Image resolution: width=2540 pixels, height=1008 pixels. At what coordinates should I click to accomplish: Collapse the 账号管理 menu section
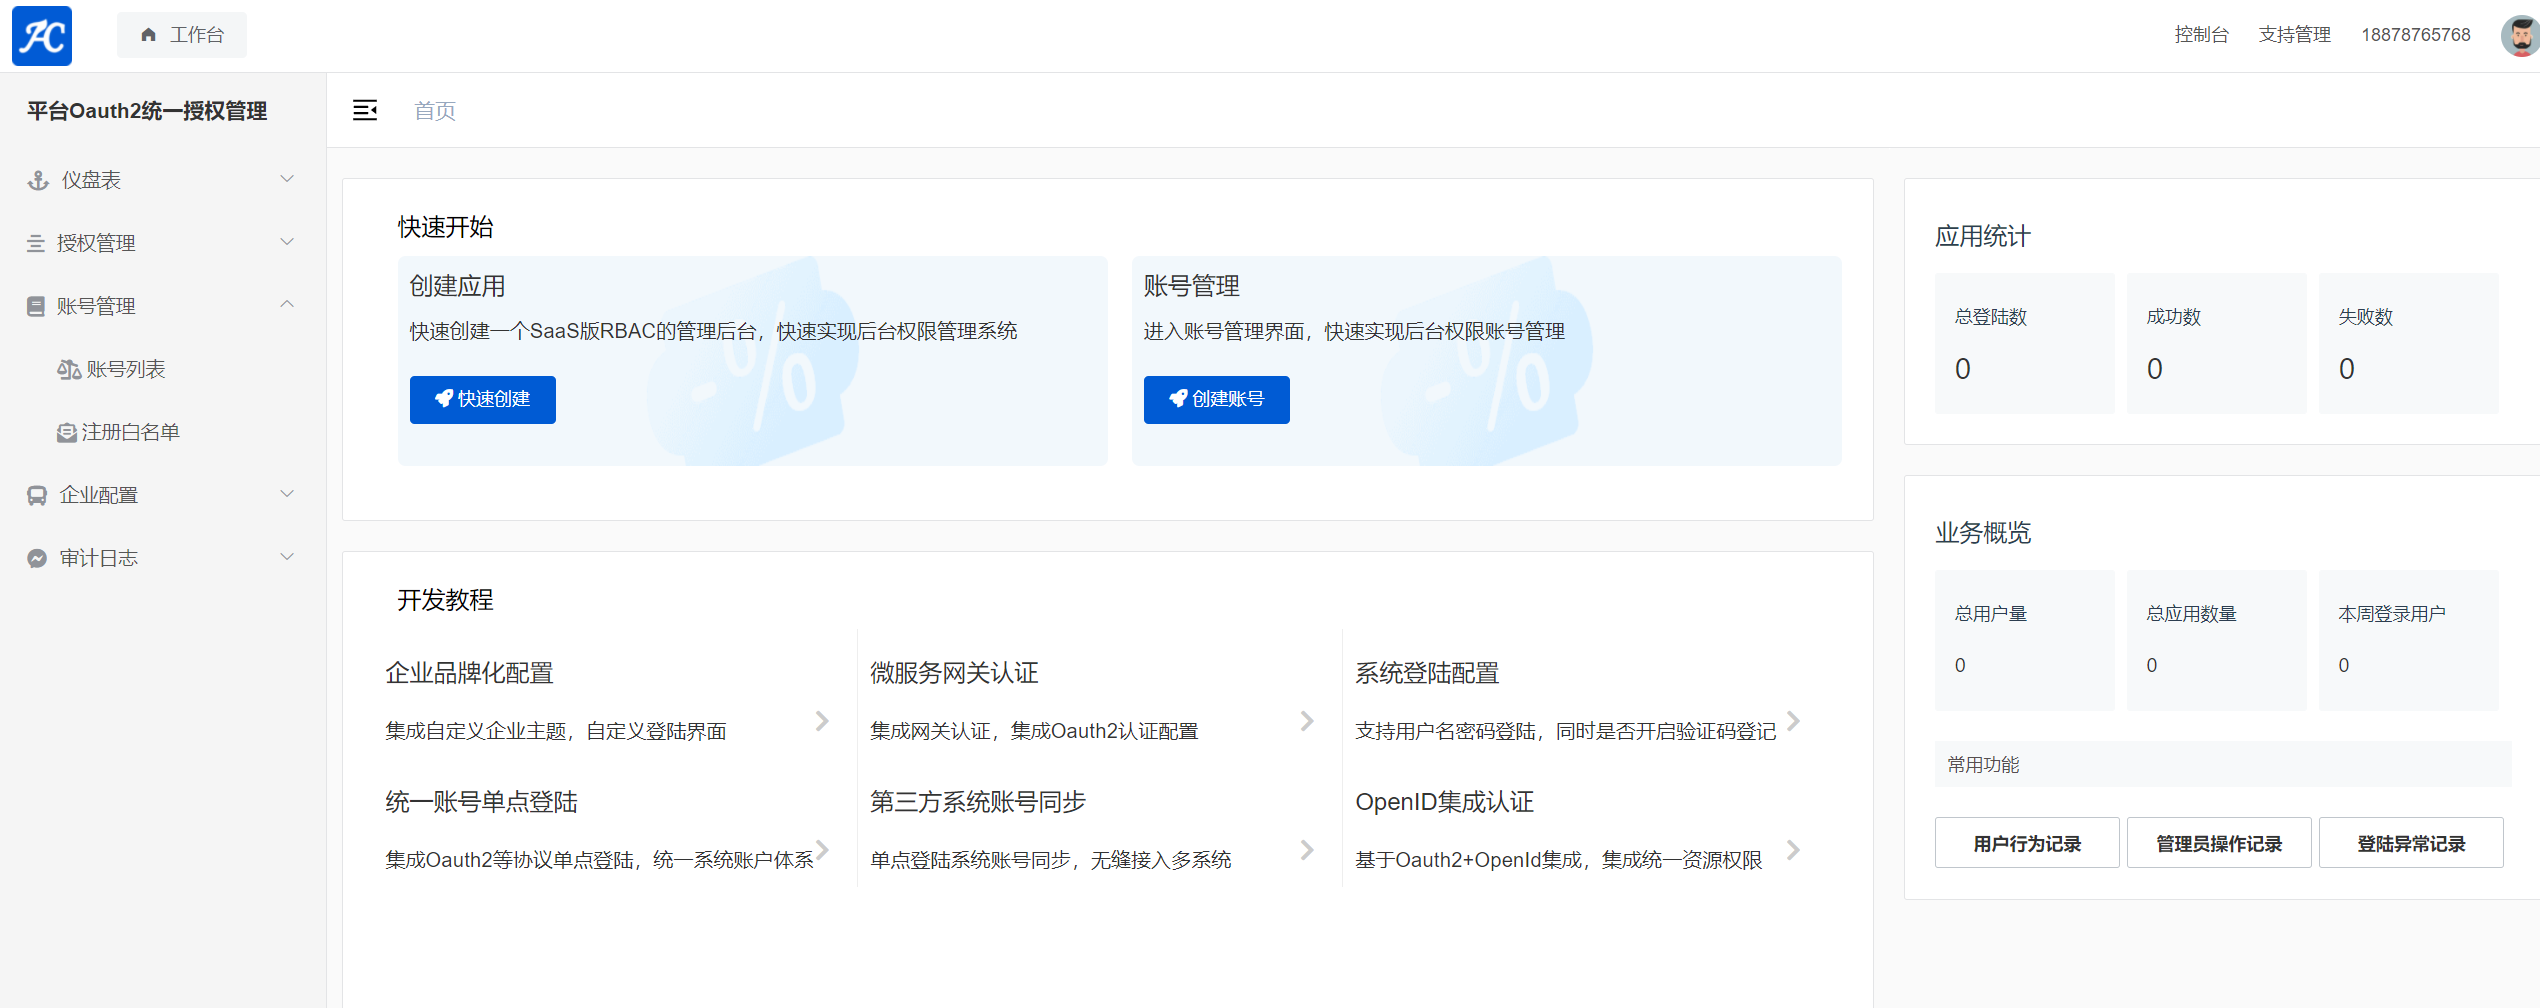click(288, 305)
